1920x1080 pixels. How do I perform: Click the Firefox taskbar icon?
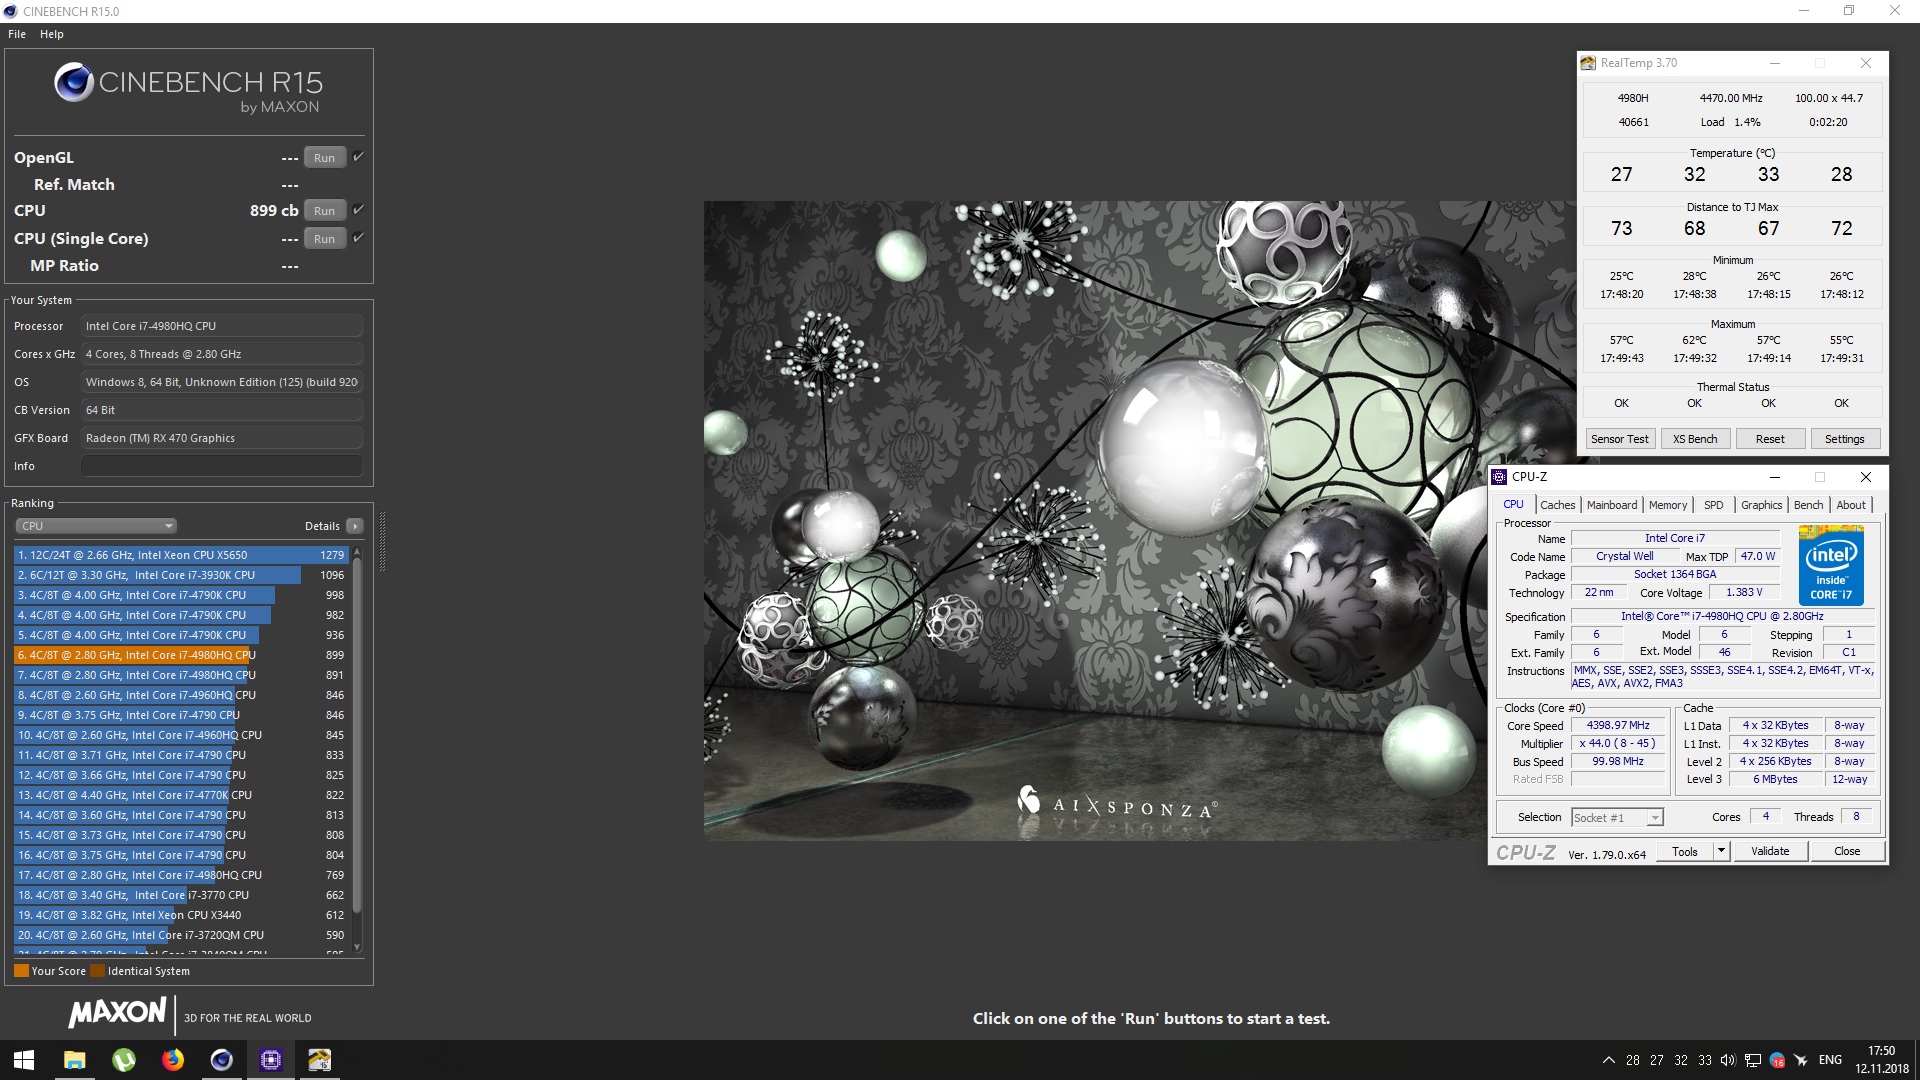(x=173, y=1060)
